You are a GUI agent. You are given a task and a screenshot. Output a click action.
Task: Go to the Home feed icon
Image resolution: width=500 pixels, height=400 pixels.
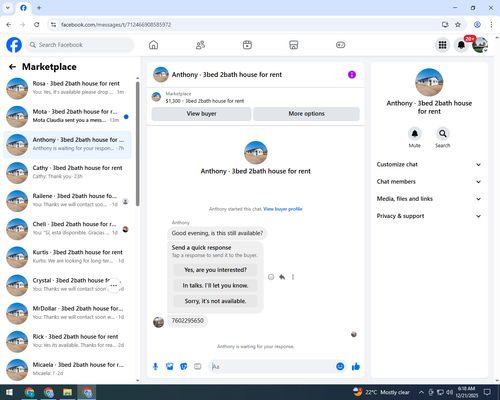(153, 45)
